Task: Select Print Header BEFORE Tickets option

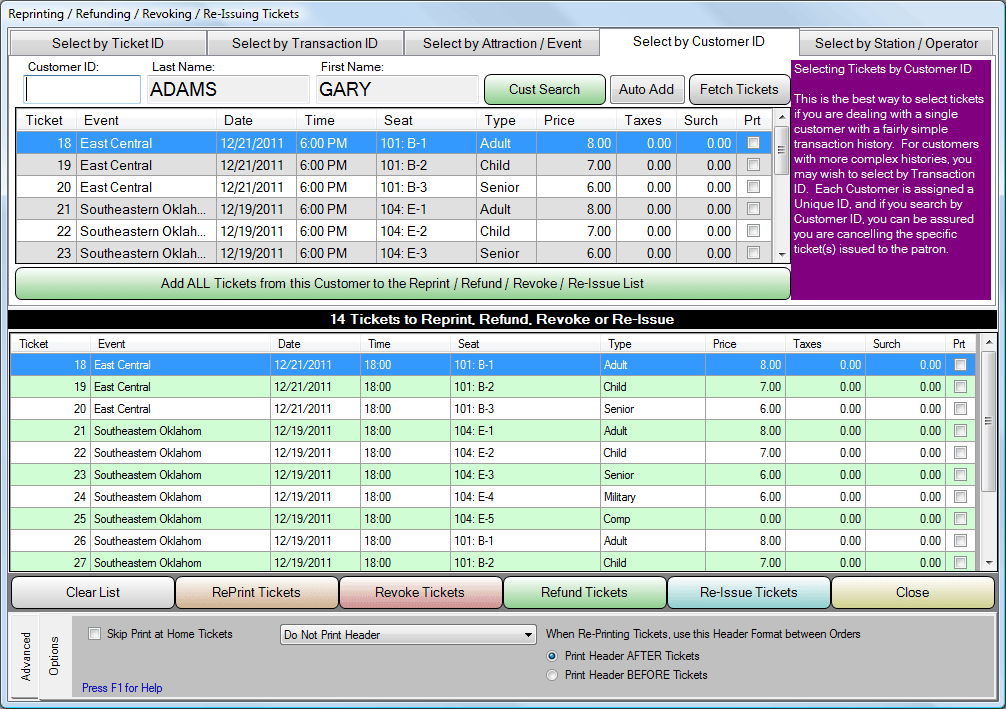Action: tap(553, 675)
